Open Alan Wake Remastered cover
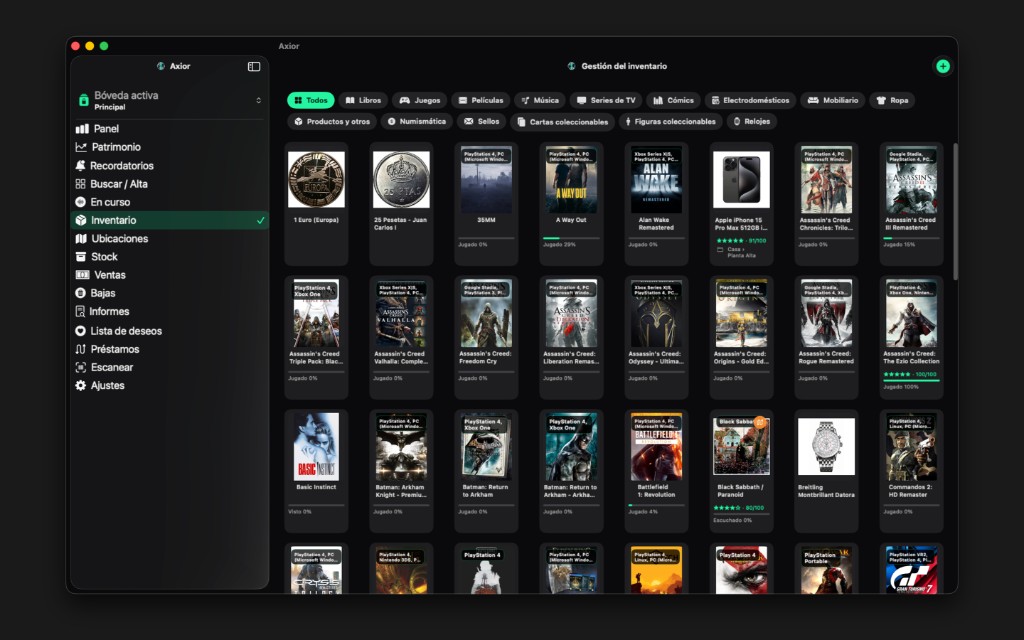Screen dimensions: 1024x640 (x=656, y=180)
